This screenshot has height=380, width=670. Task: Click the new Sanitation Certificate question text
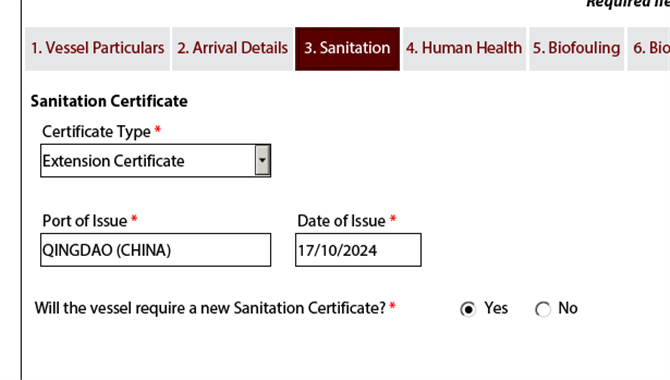pyautogui.click(x=210, y=308)
